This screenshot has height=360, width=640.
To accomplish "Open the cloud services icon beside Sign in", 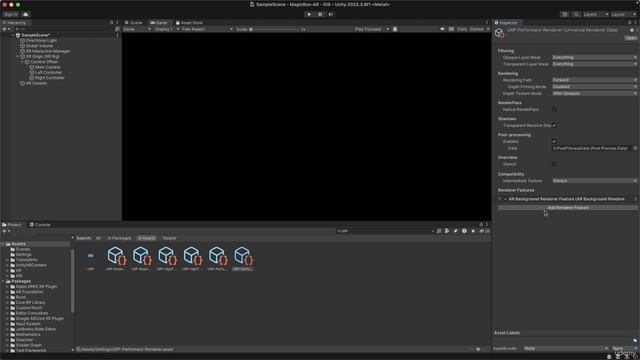I will (26, 14).
